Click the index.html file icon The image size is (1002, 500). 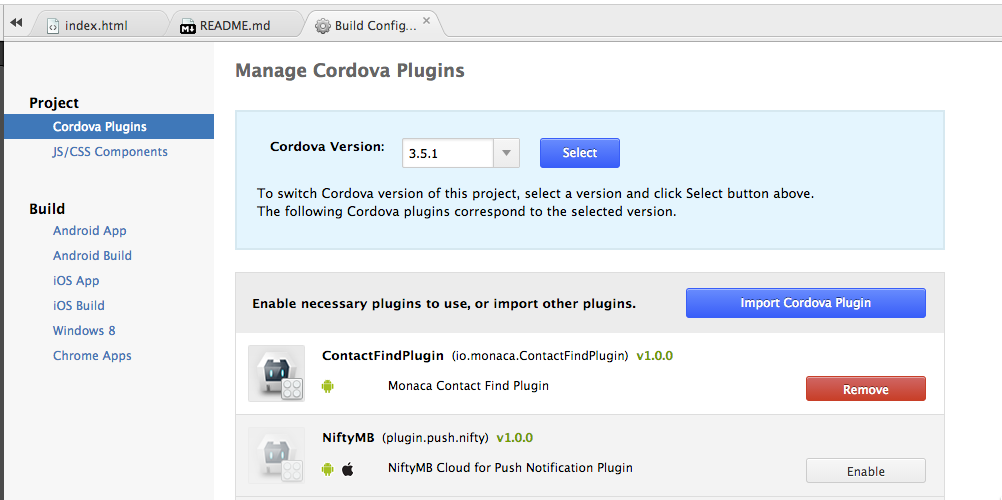pos(53,26)
